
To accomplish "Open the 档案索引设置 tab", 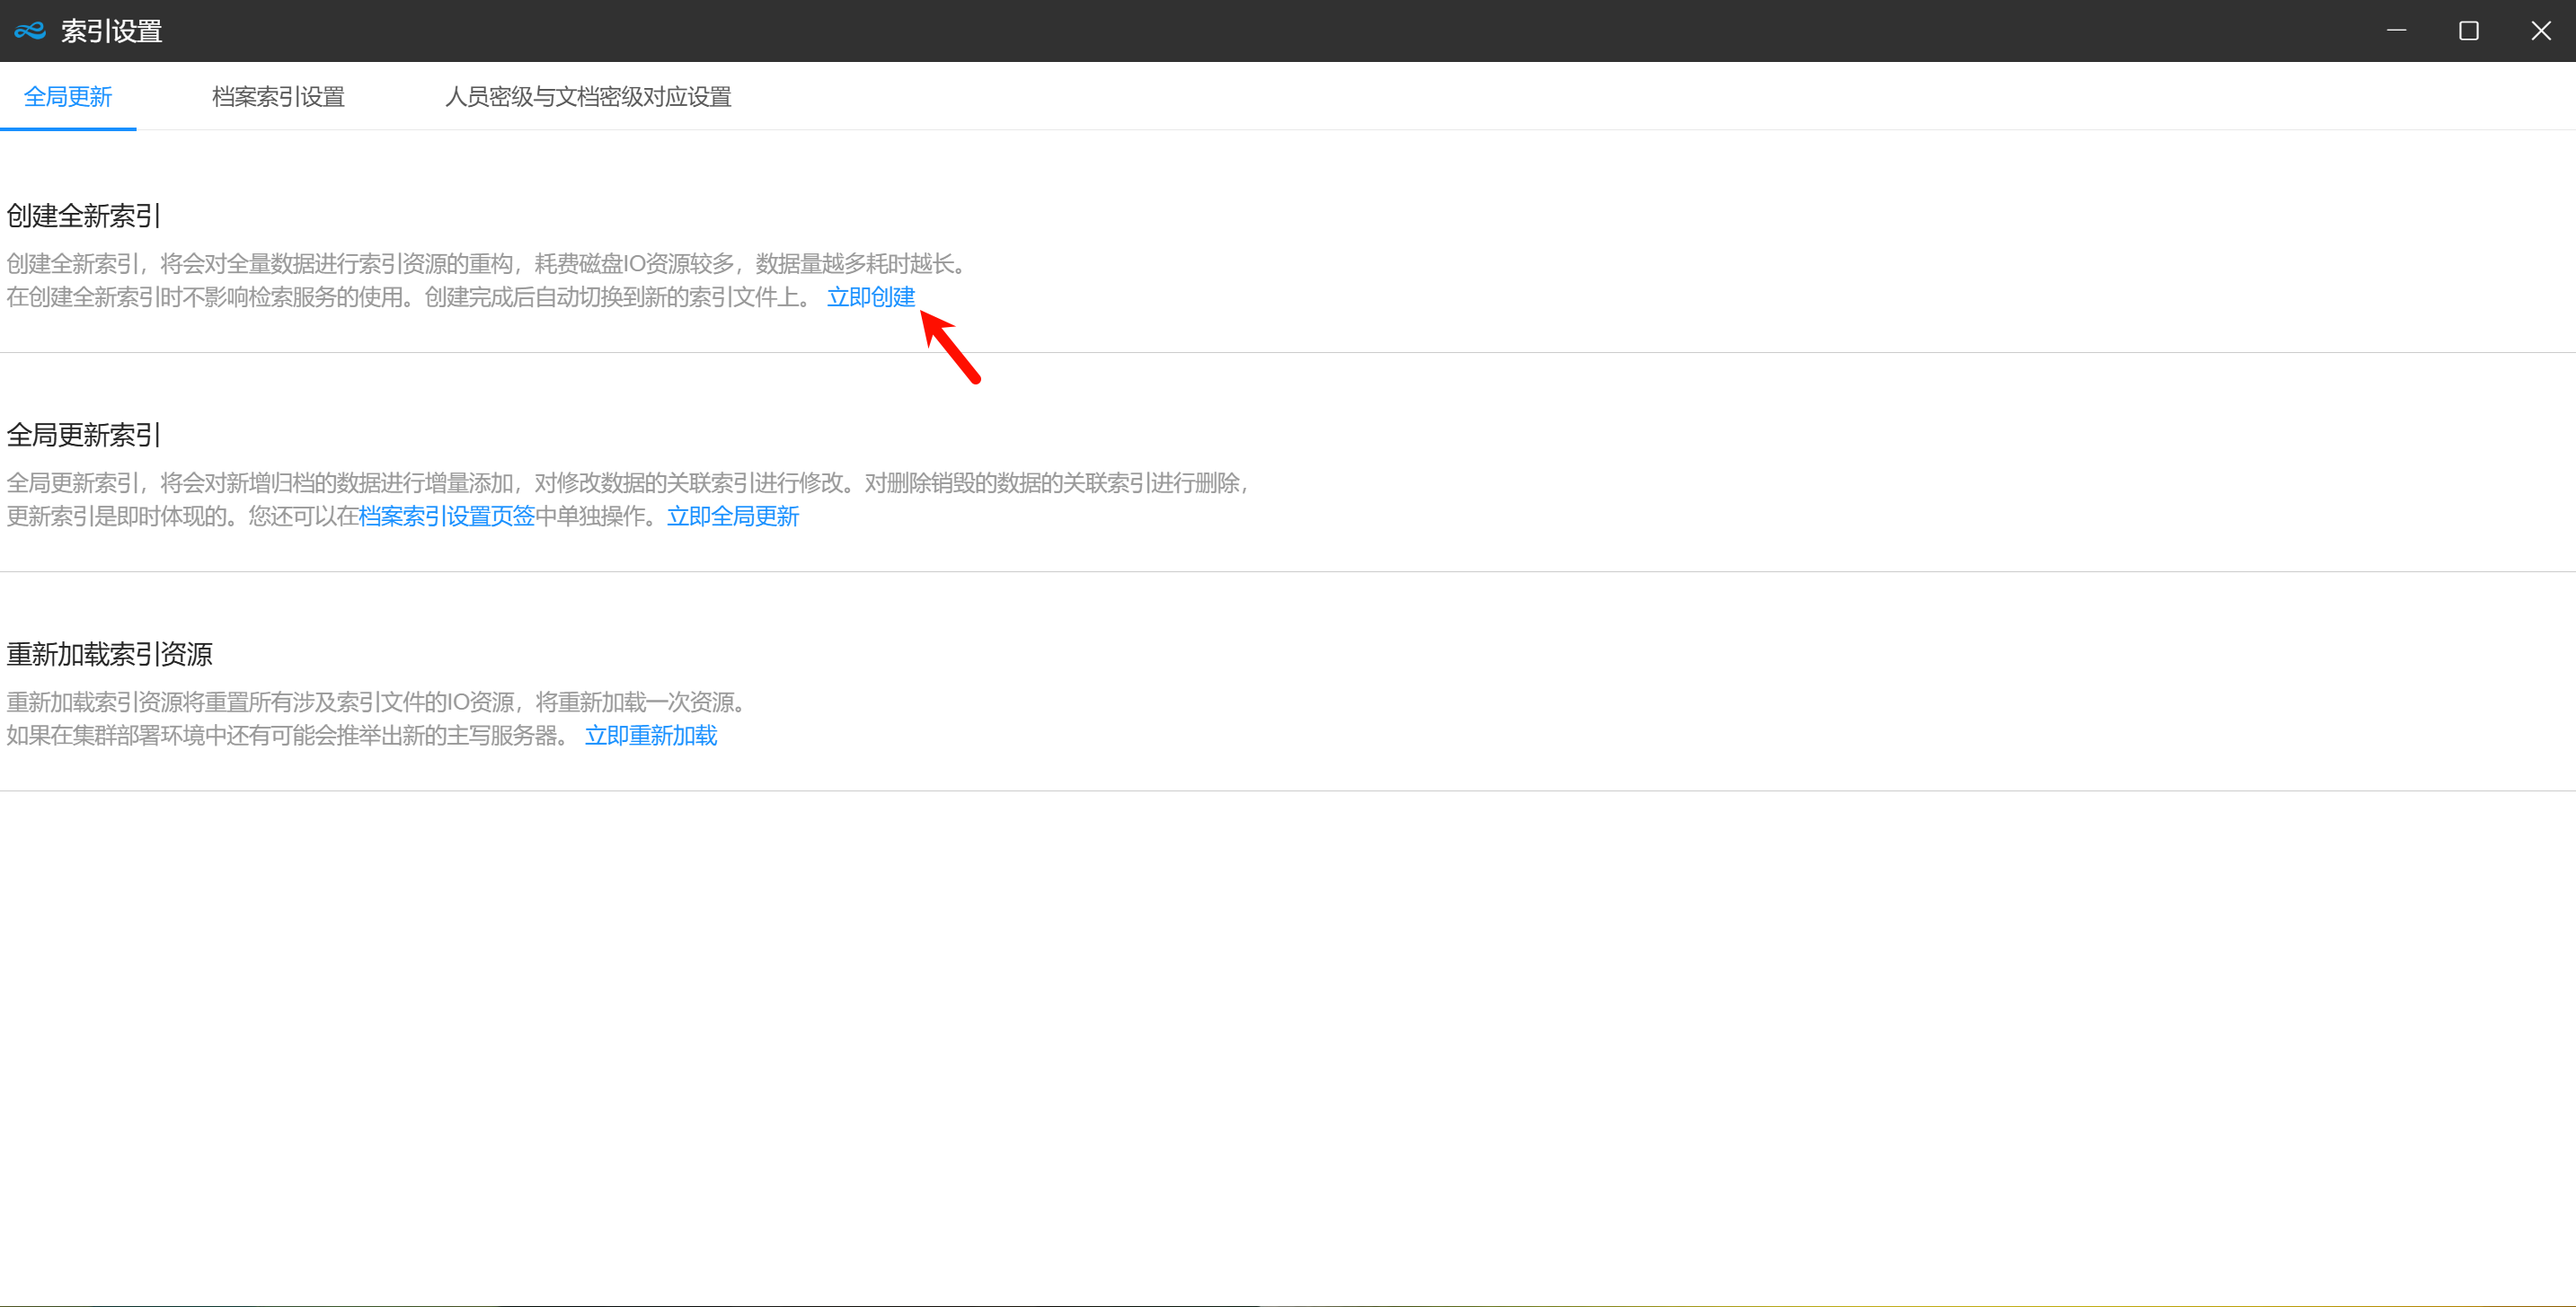I will coord(278,97).
